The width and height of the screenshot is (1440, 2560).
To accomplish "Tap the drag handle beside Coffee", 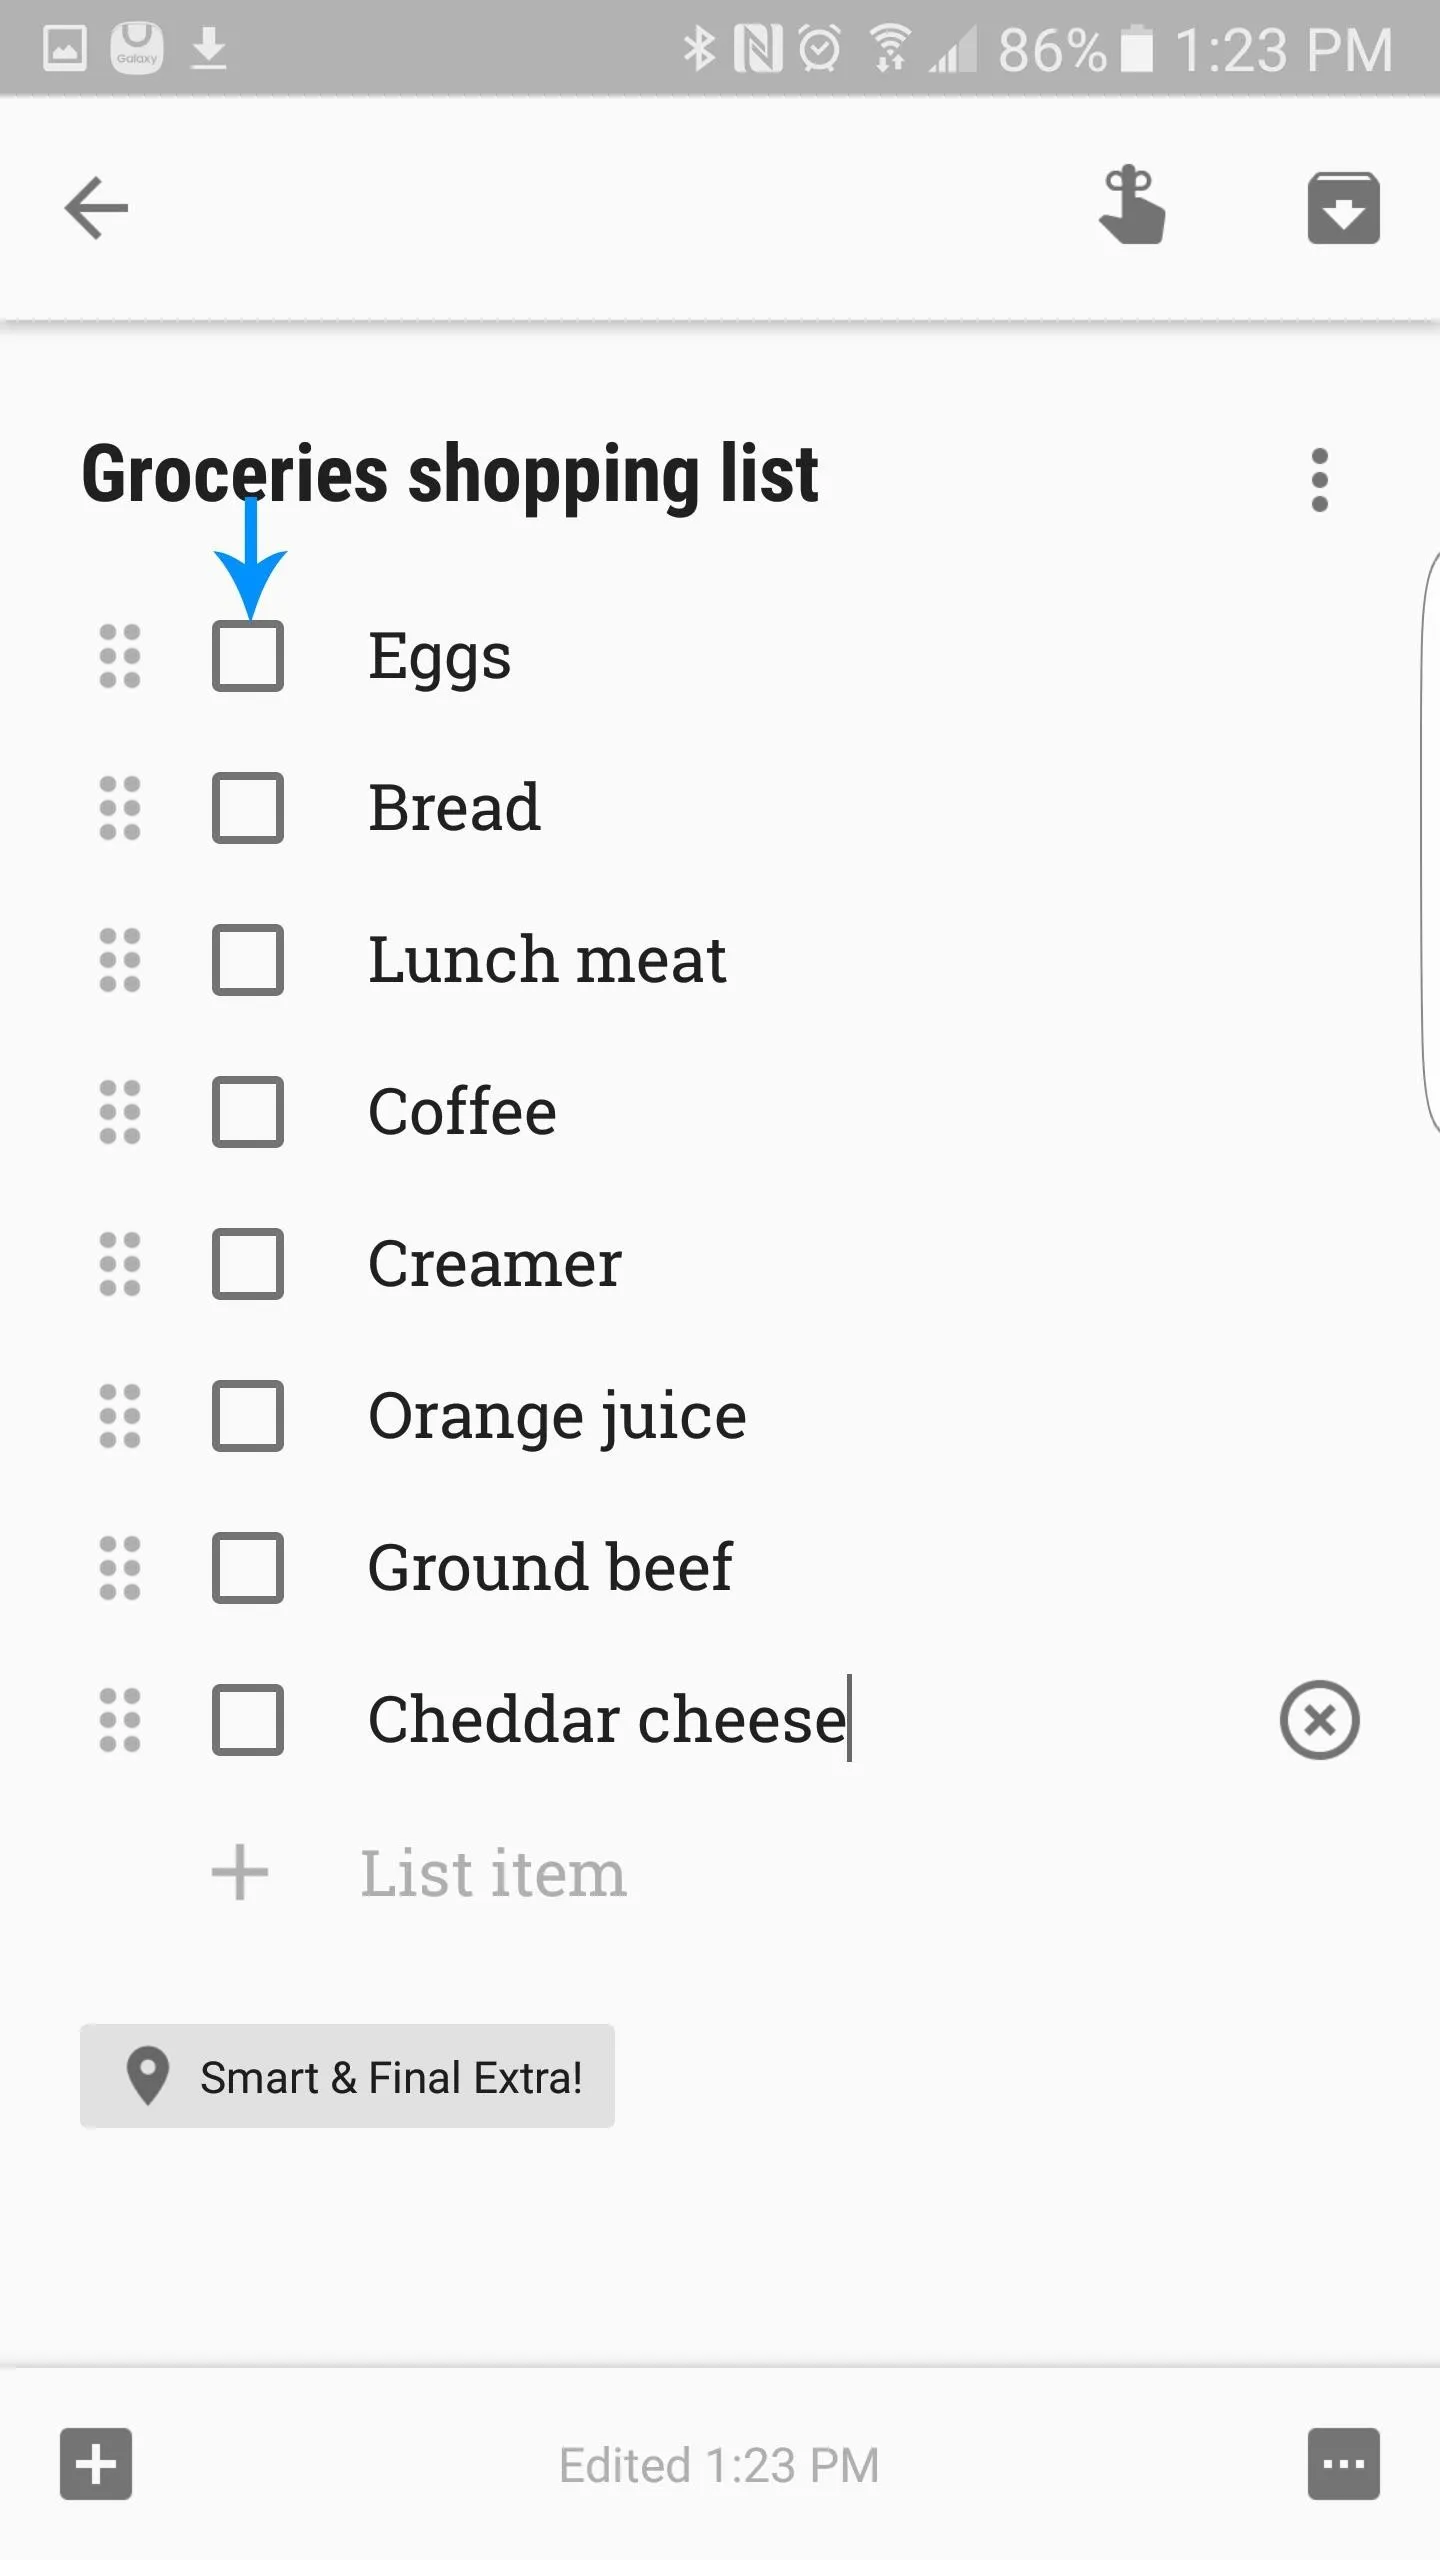I will (x=120, y=1112).
